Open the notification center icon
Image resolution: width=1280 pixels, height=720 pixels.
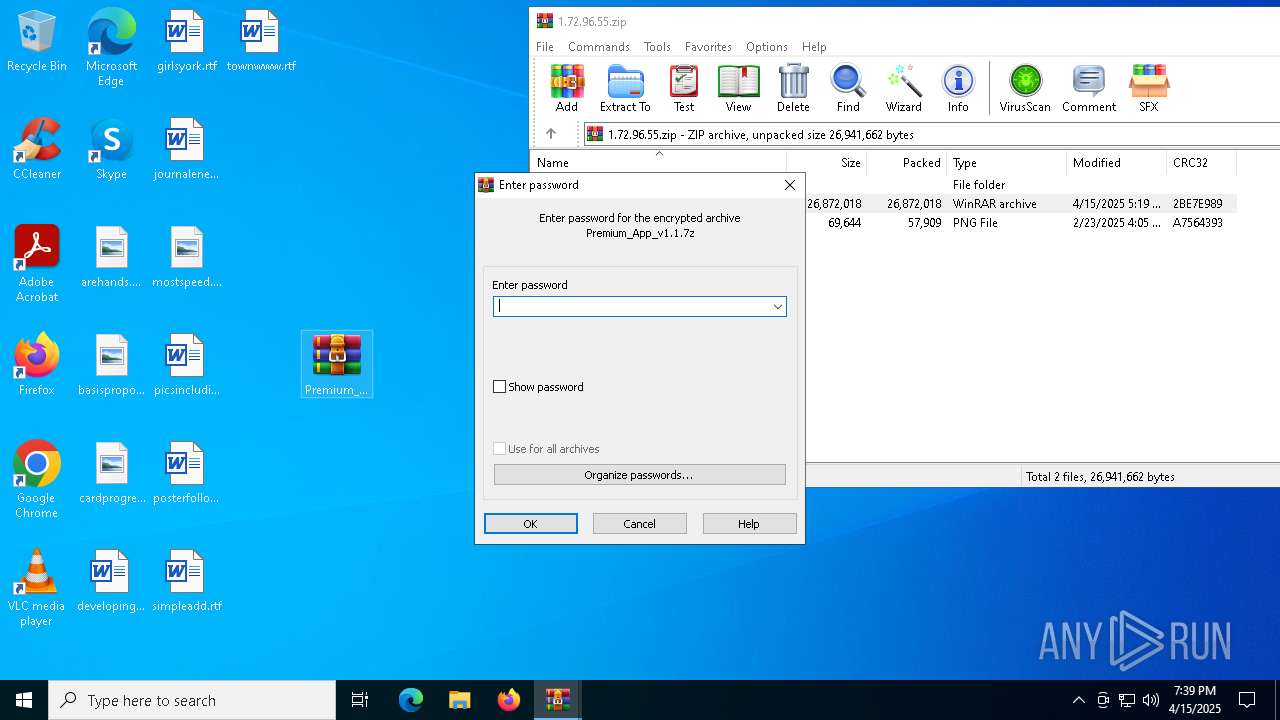tap(1247, 700)
